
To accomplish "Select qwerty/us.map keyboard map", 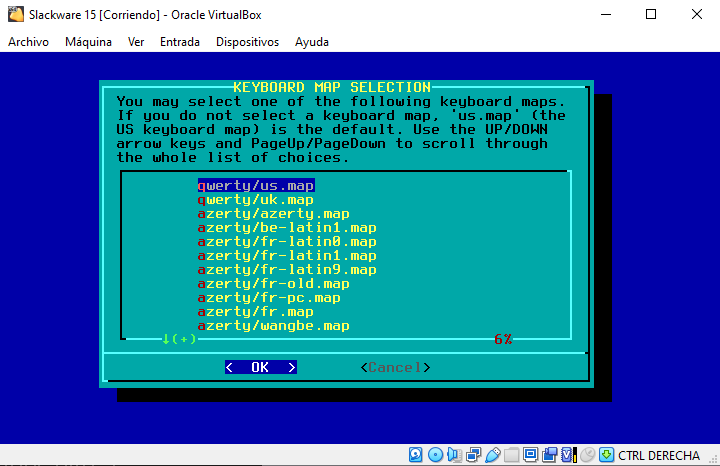I will pyautogui.click(x=256, y=185).
